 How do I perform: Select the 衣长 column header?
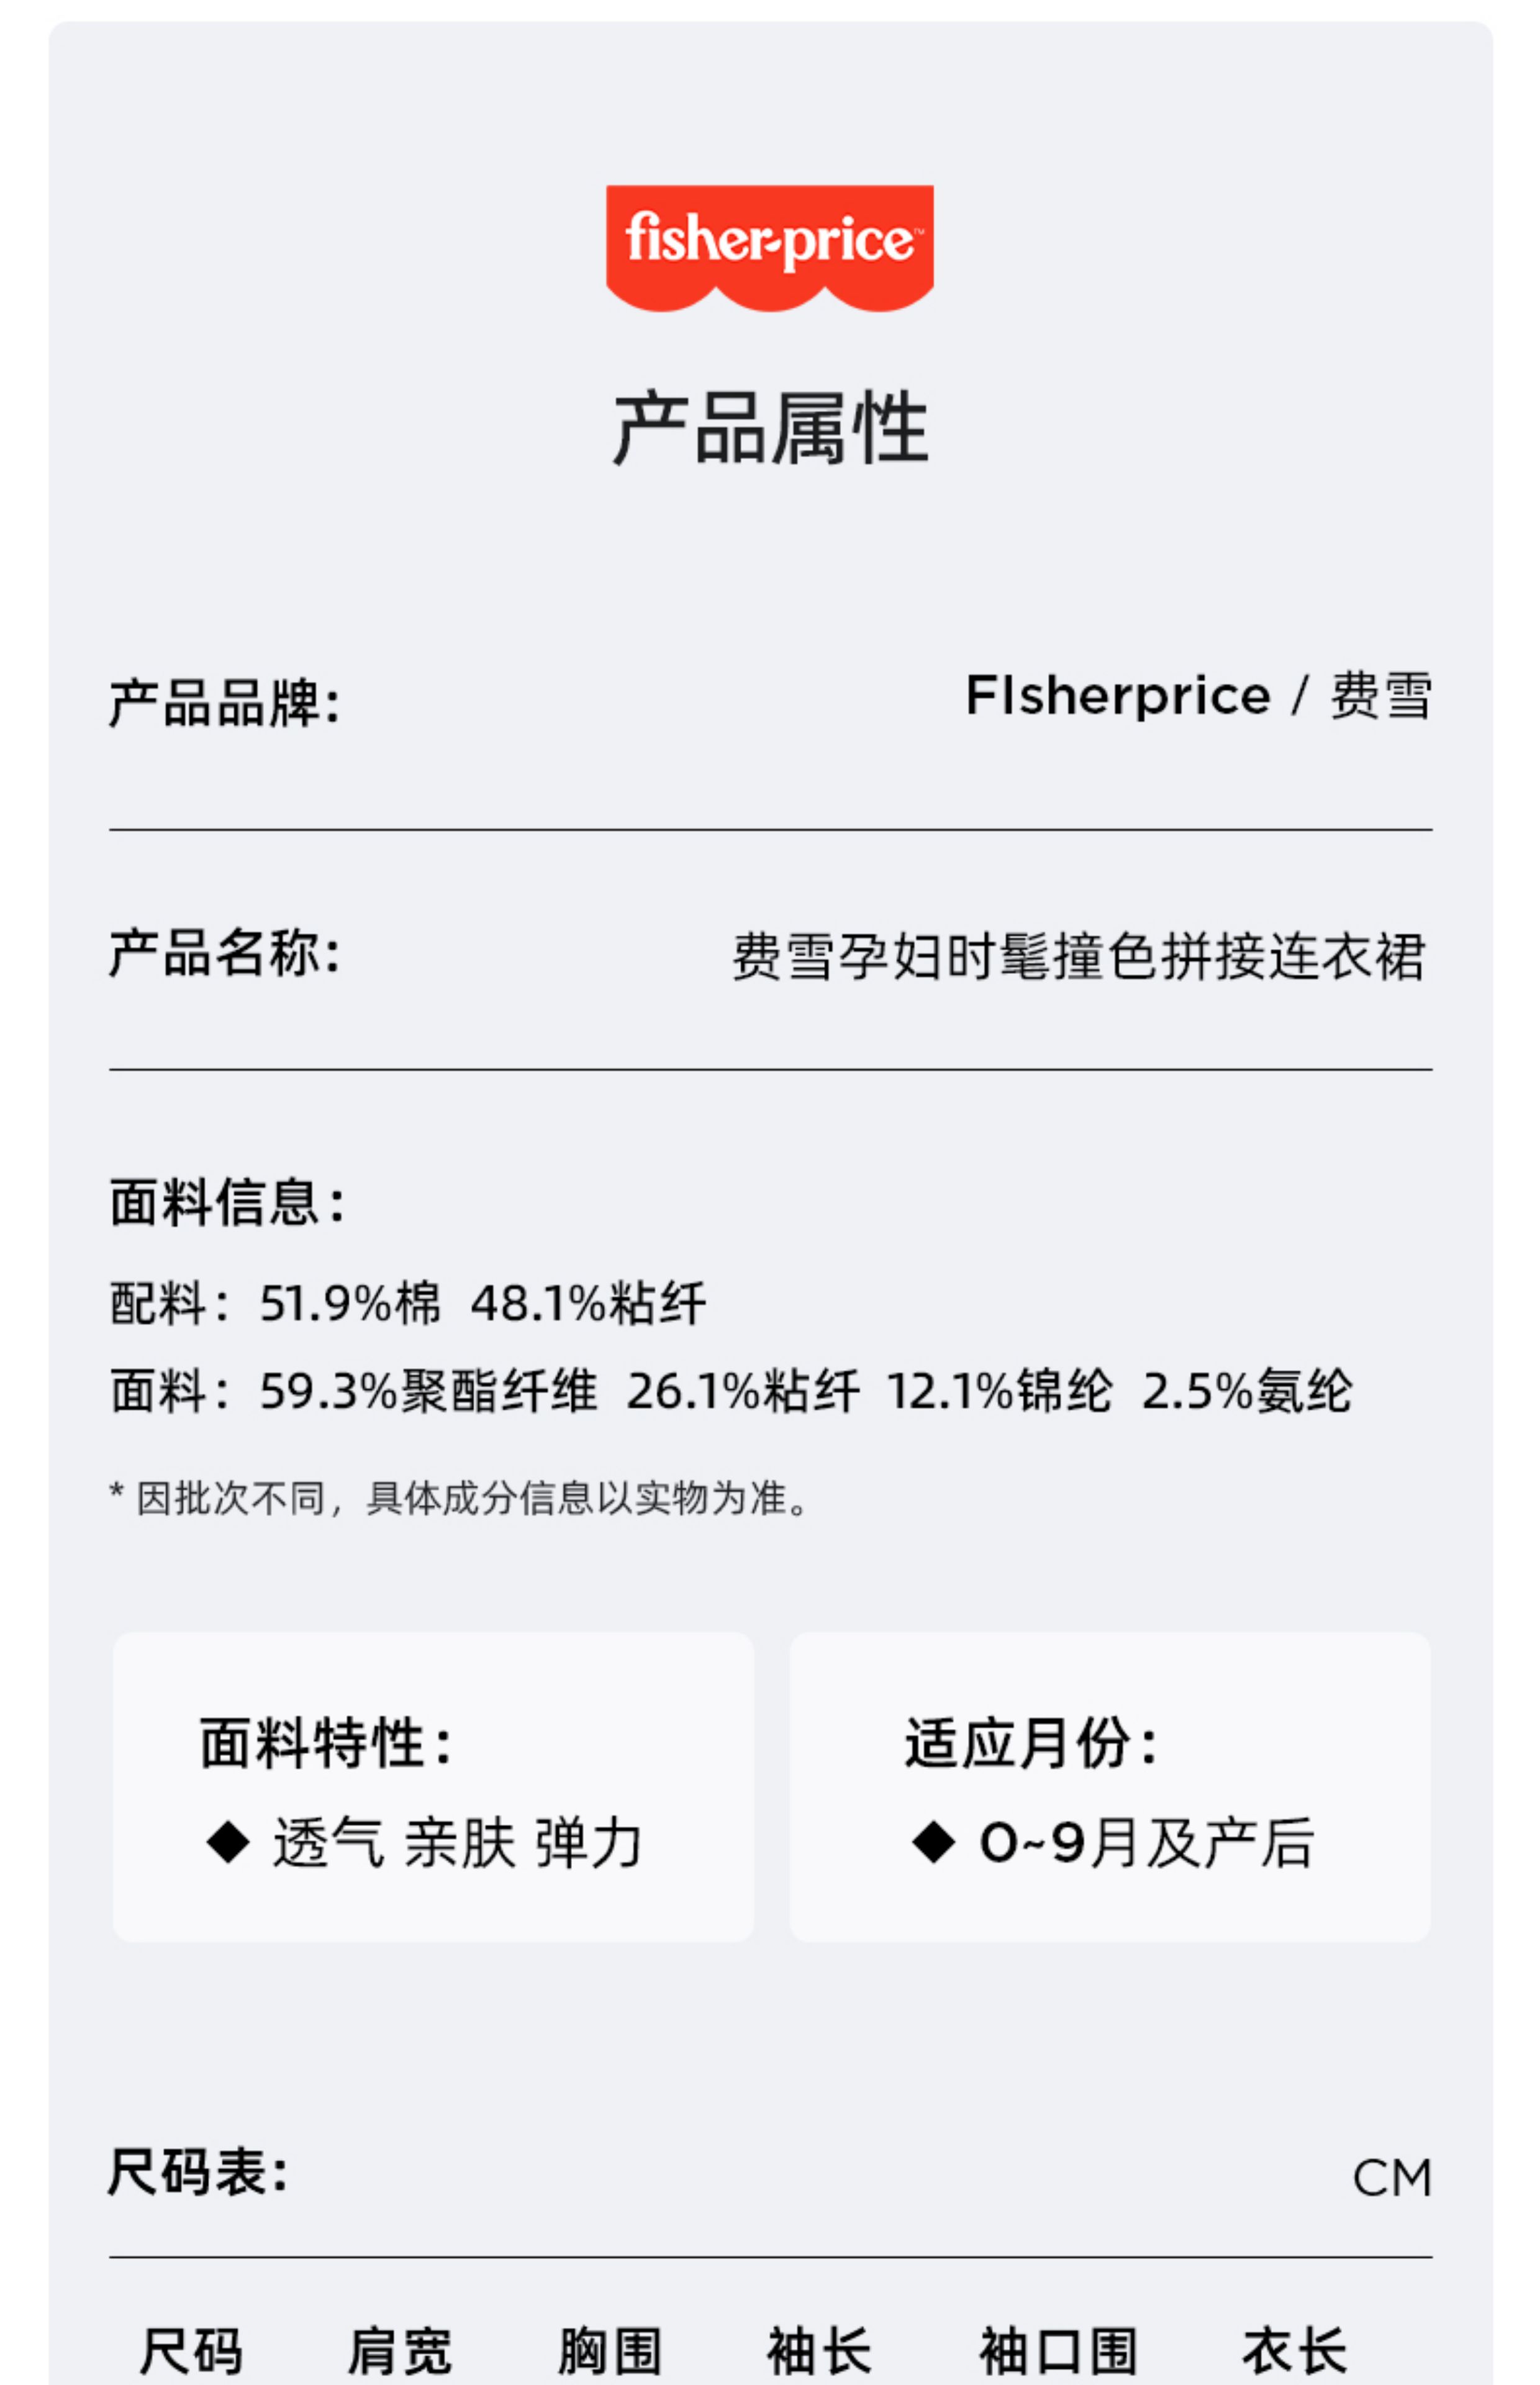click(1294, 2350)
